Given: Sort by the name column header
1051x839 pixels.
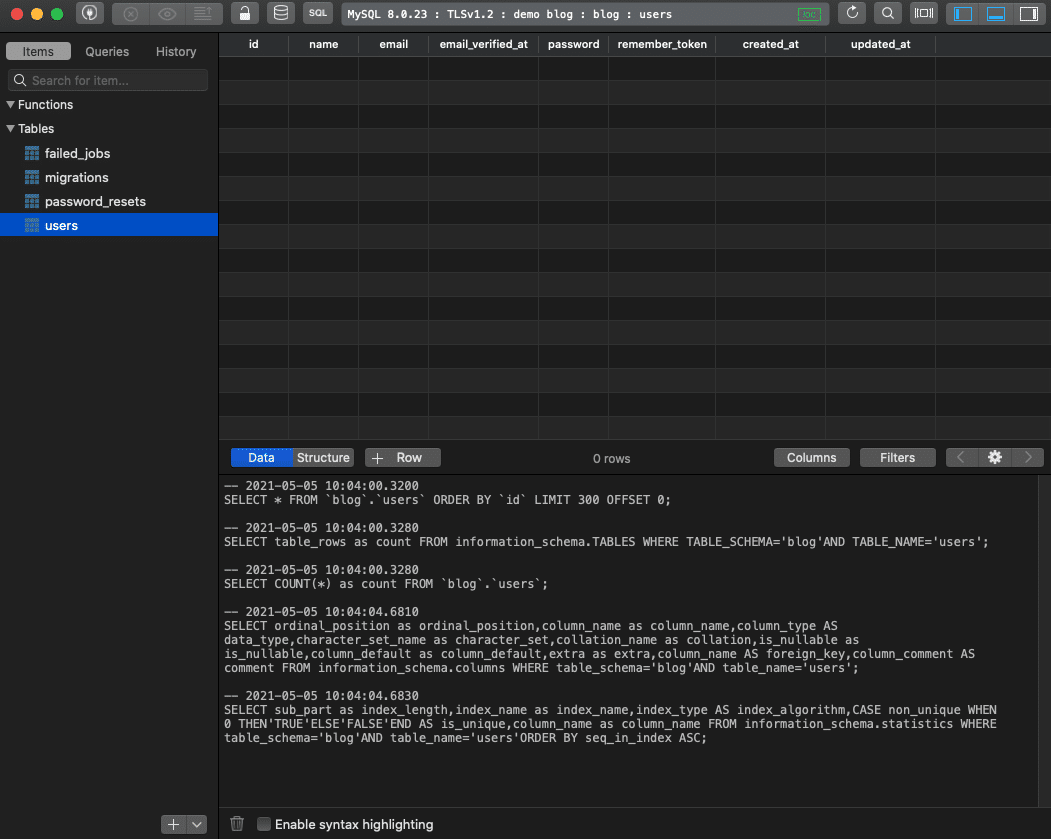Looking at the screenshot, I should [x=324, y=44].
